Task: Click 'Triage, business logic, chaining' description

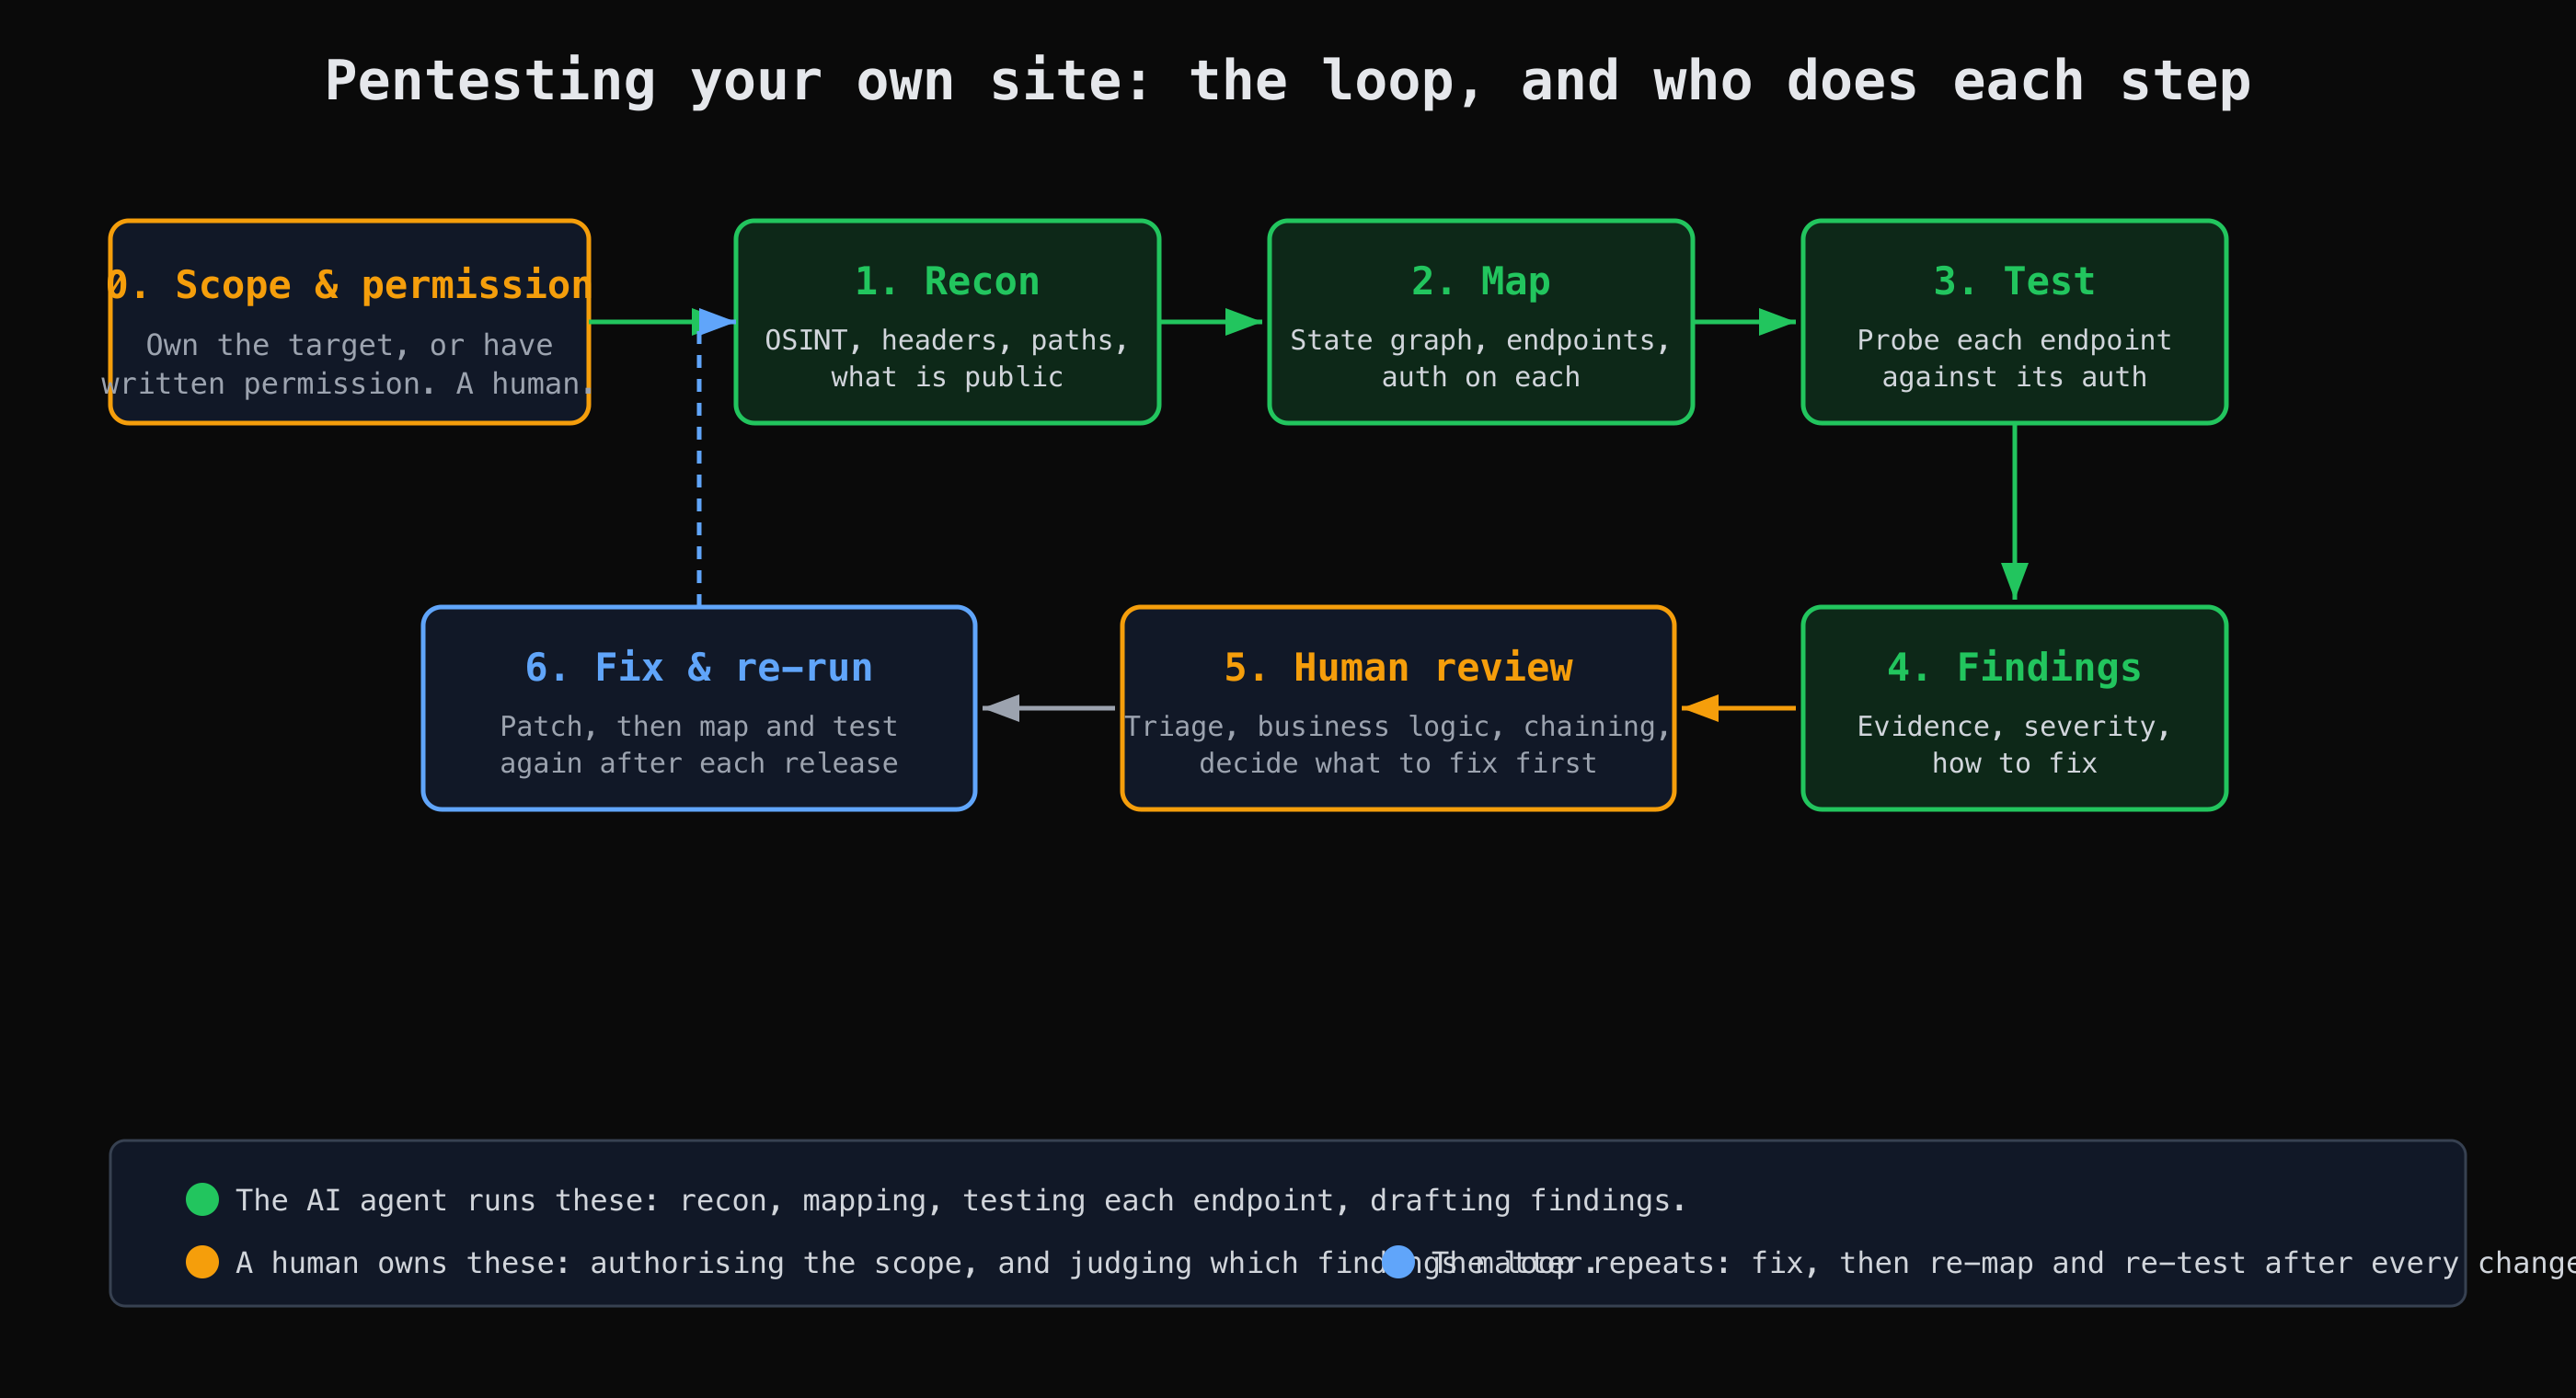Action: 1398,744
